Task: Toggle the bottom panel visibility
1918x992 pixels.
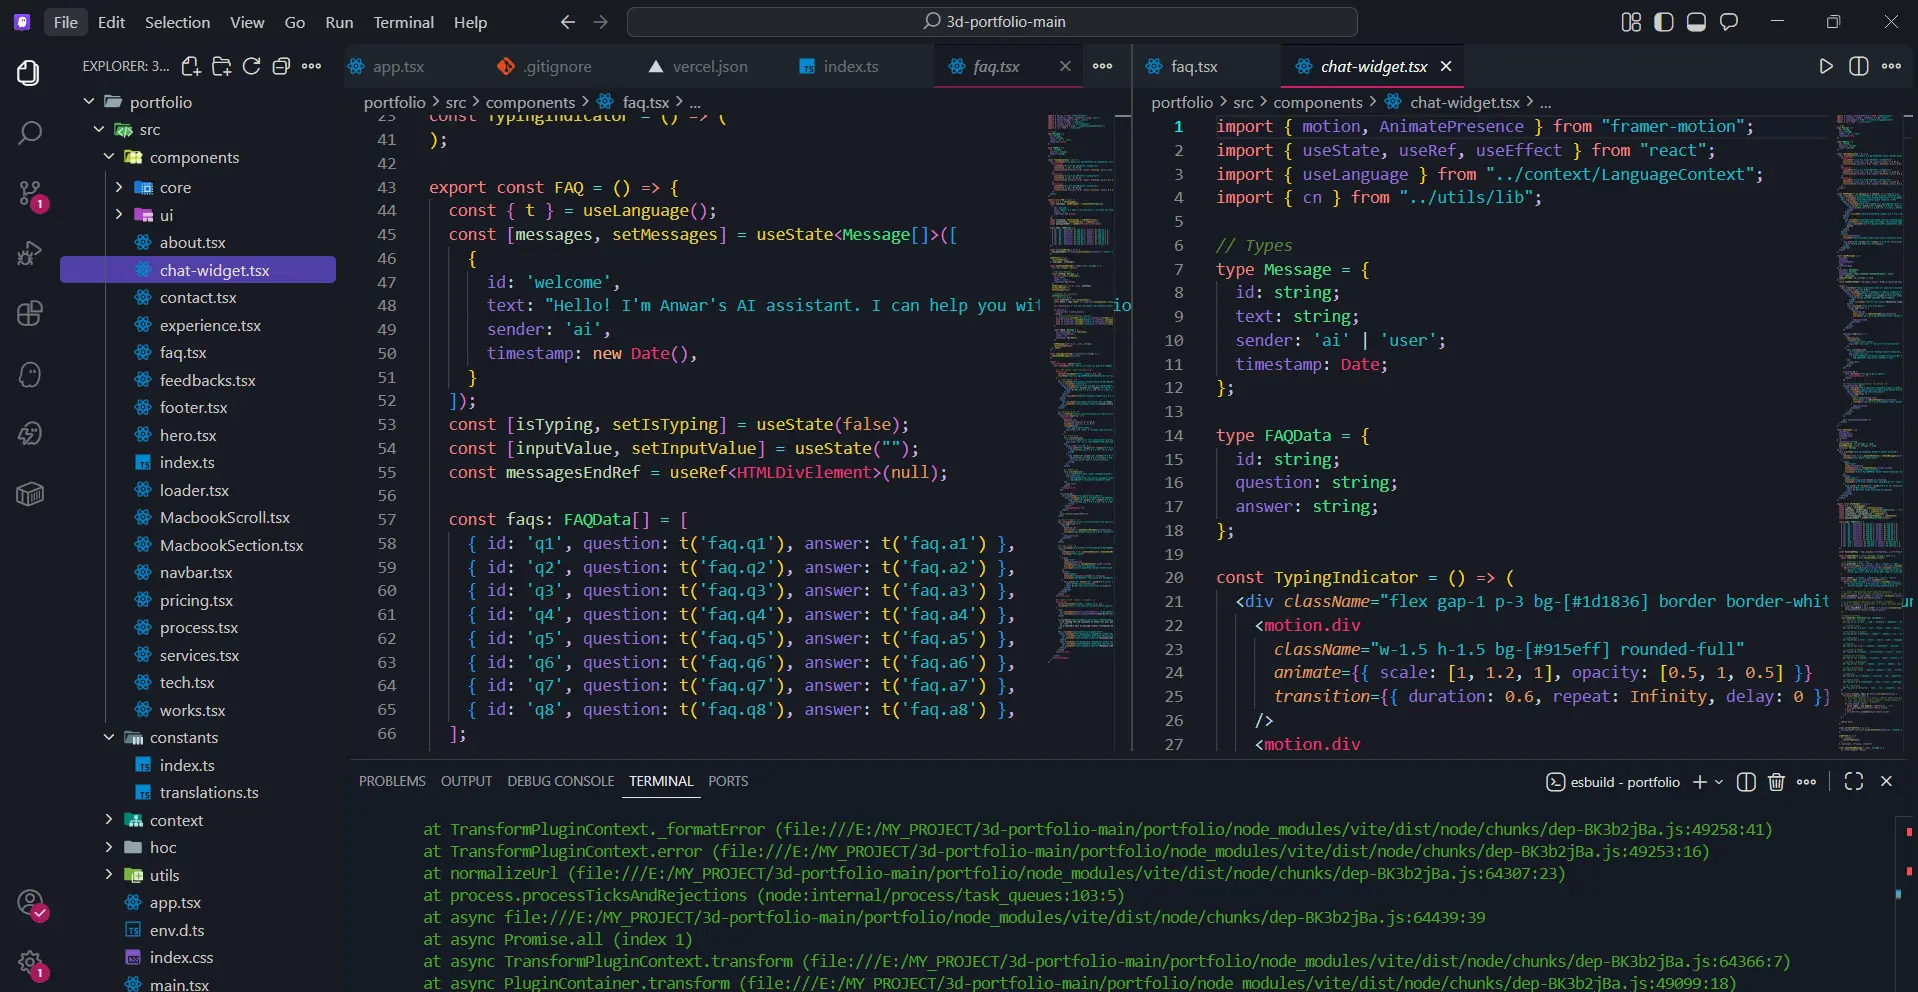Action: [x=1696, y=22]
